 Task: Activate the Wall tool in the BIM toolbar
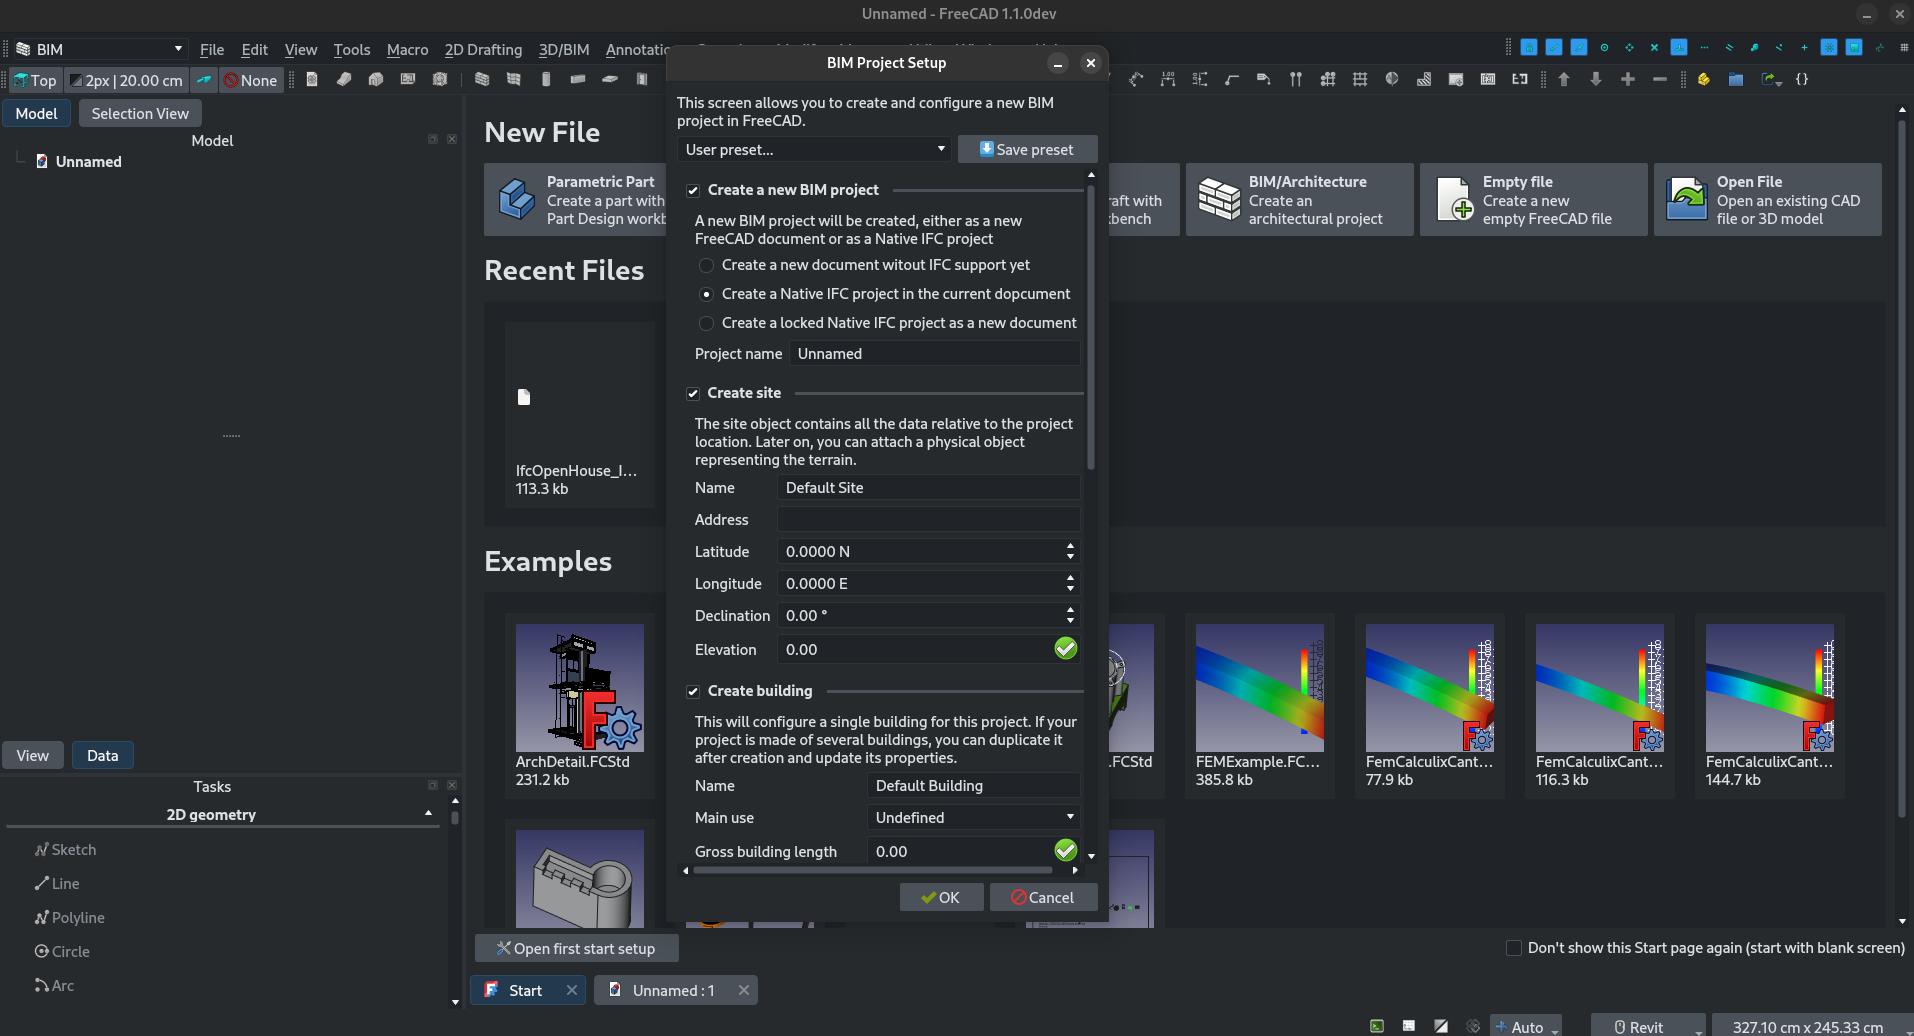[483, 80]
